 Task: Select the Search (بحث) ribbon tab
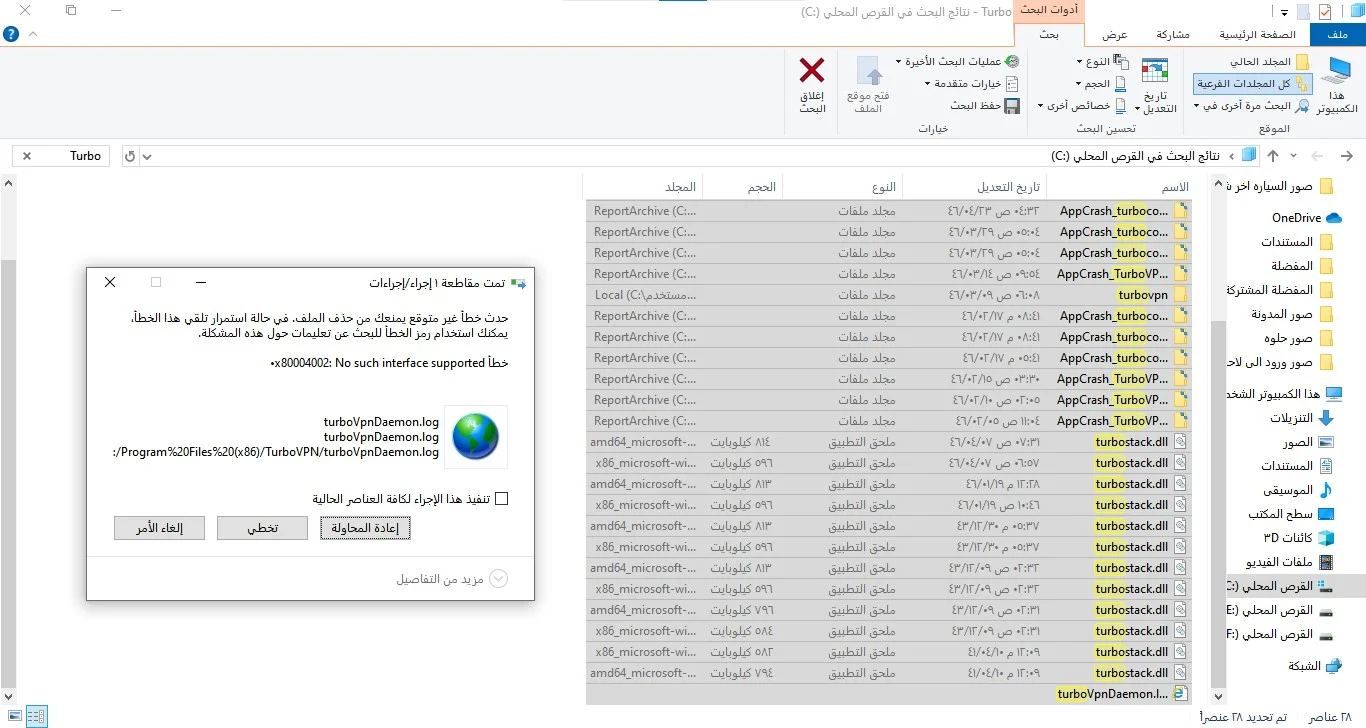point(1048,35)
